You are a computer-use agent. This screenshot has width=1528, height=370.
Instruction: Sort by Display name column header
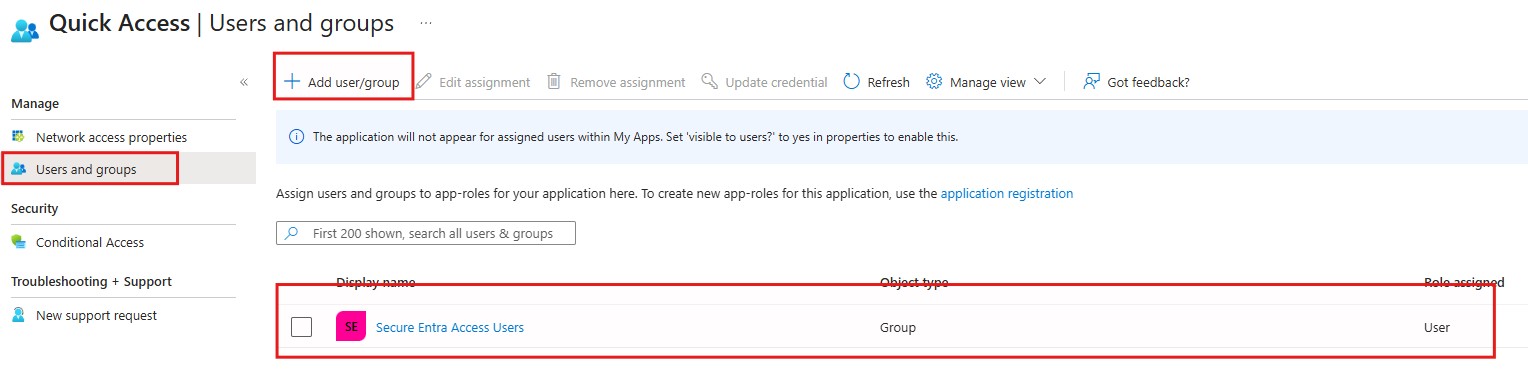click(375, 283)
